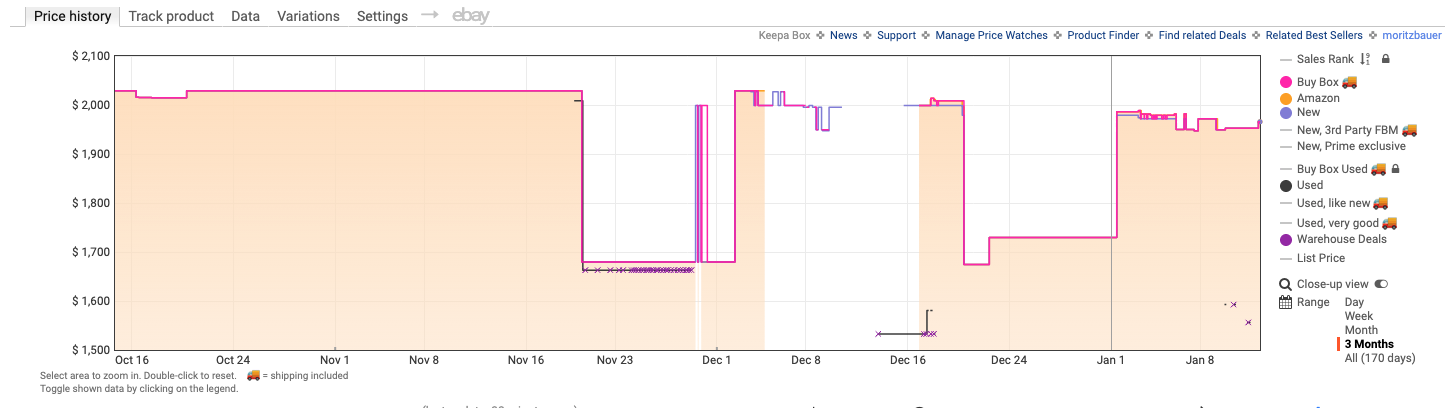
Task: Click the Jan 1 vertical marker on chart
Action: click(1111, 200)
